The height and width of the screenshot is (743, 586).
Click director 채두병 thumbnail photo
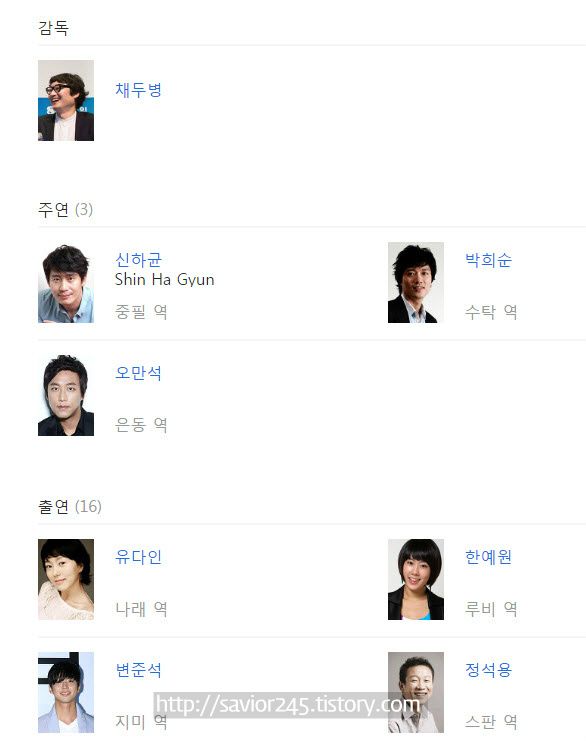pyautogui.click(x=66, y=100)
